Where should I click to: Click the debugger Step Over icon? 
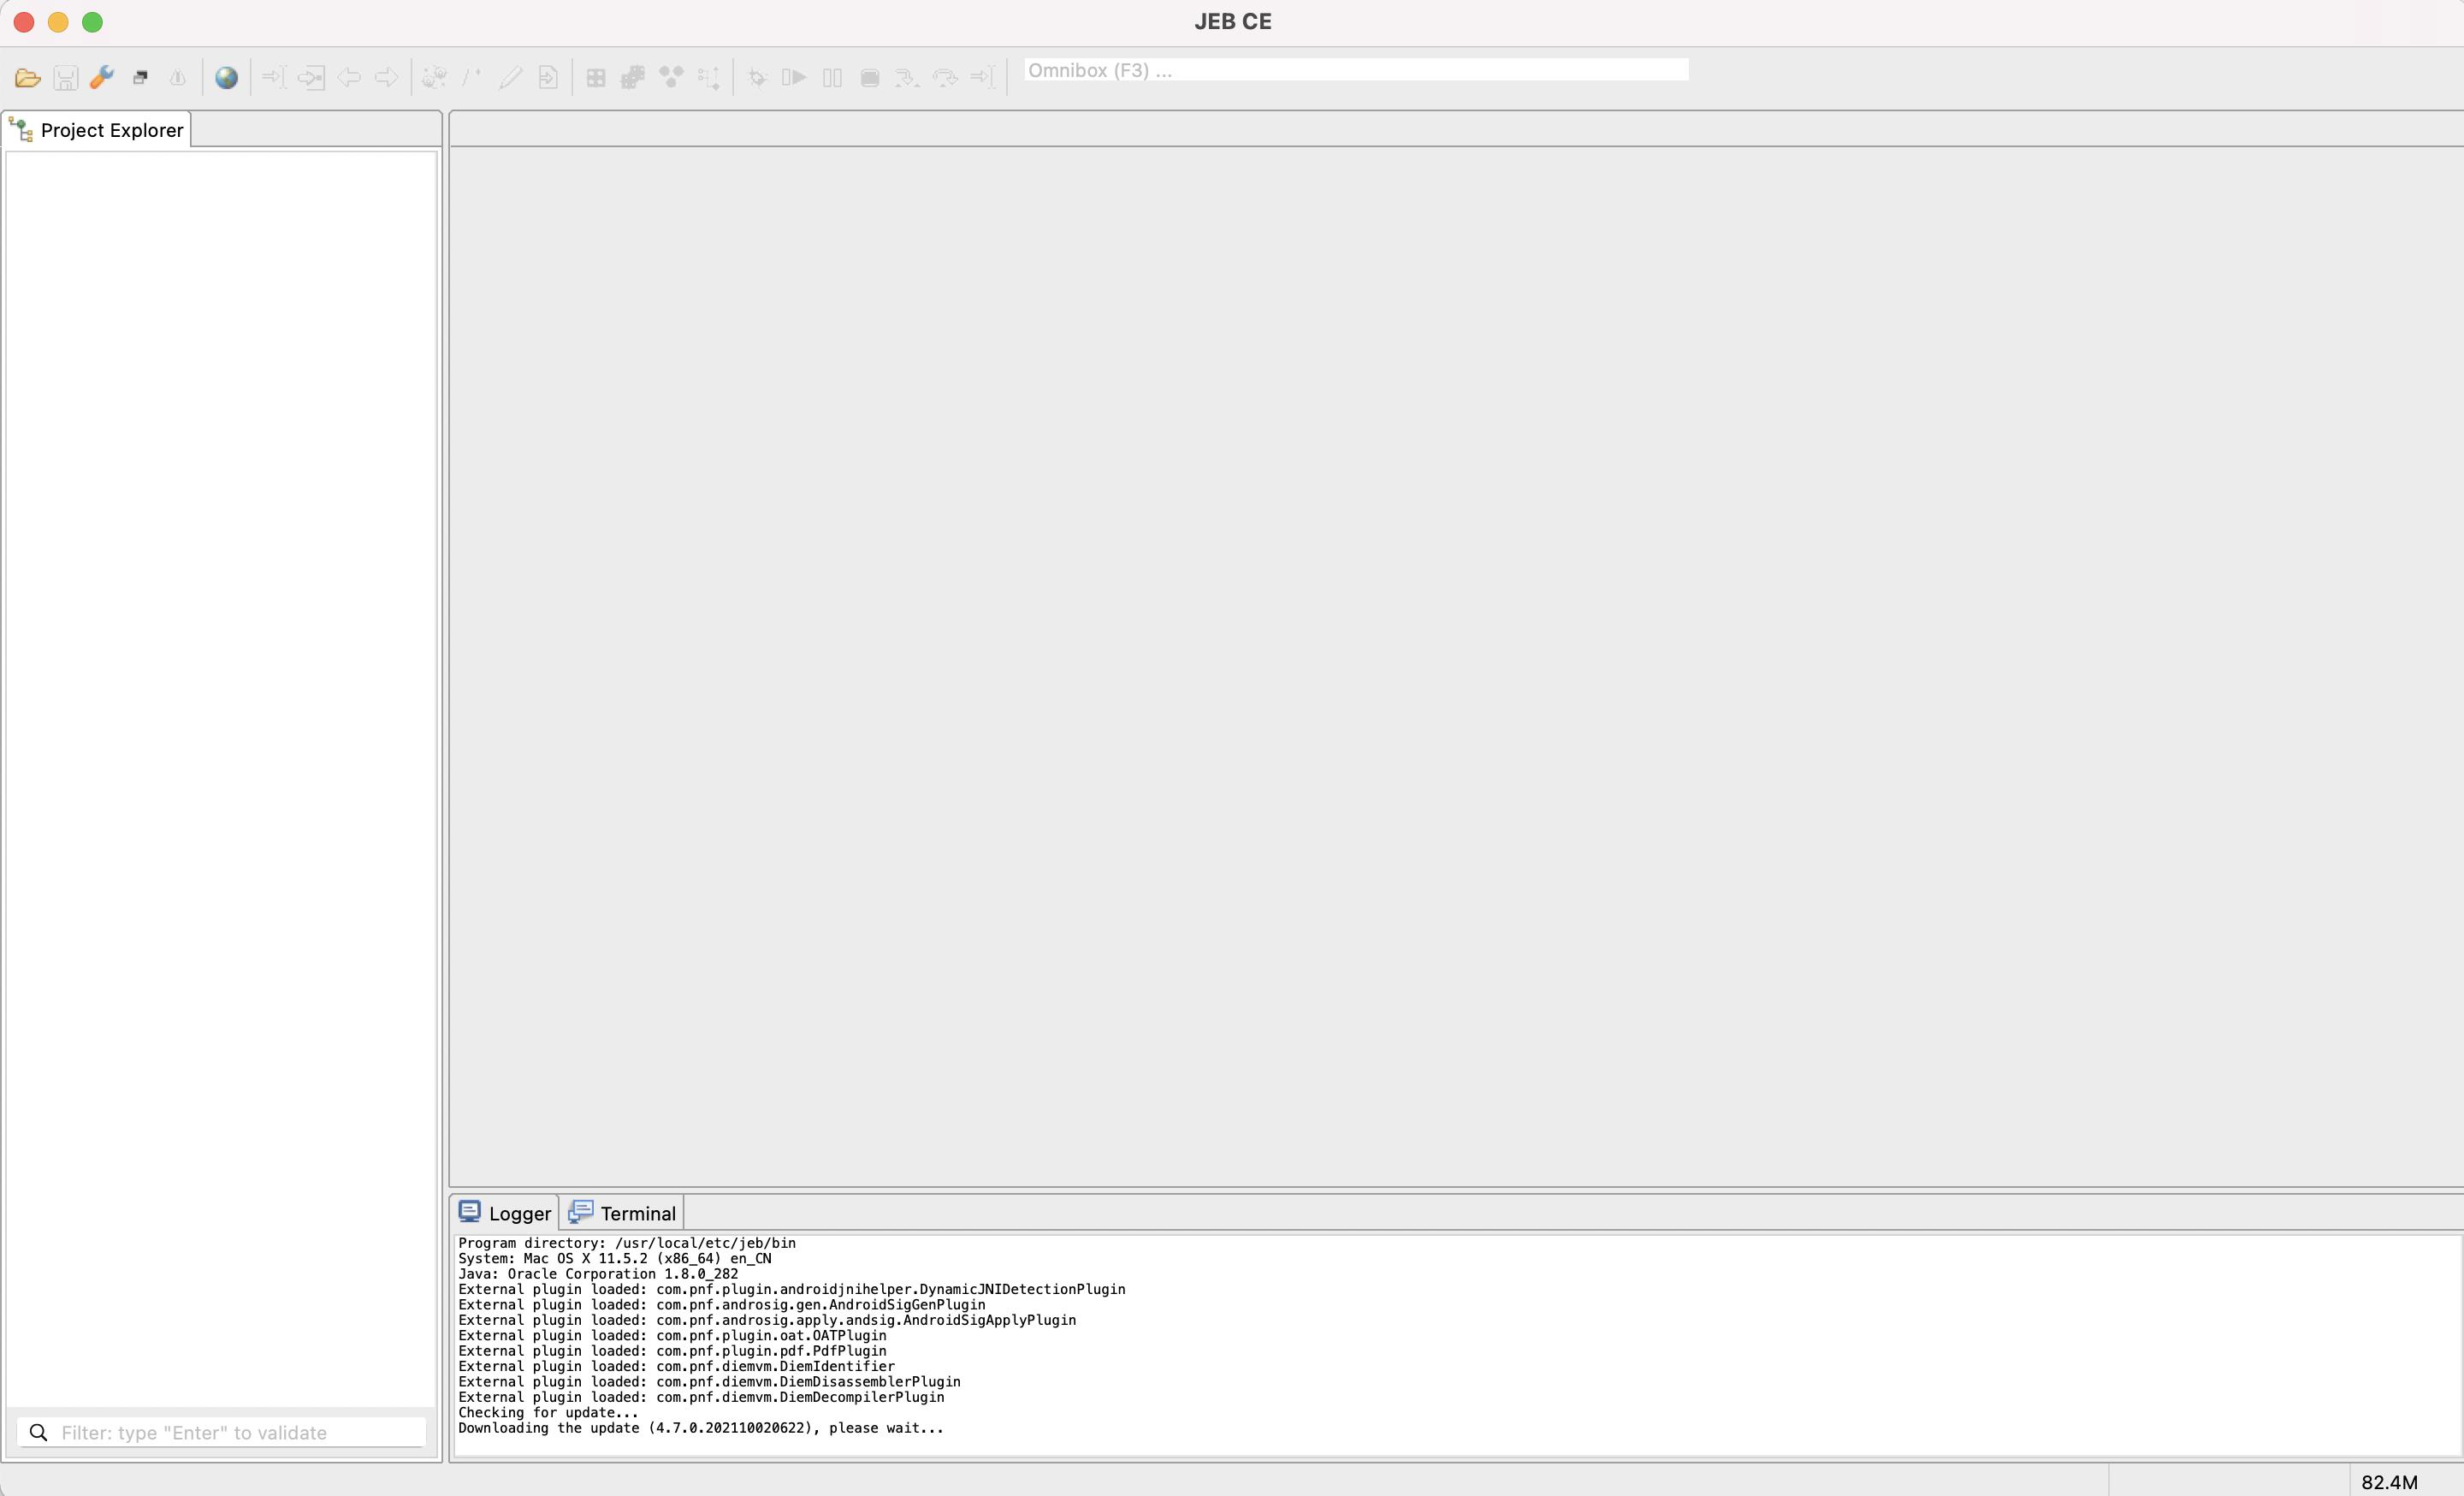pos(945,77)
